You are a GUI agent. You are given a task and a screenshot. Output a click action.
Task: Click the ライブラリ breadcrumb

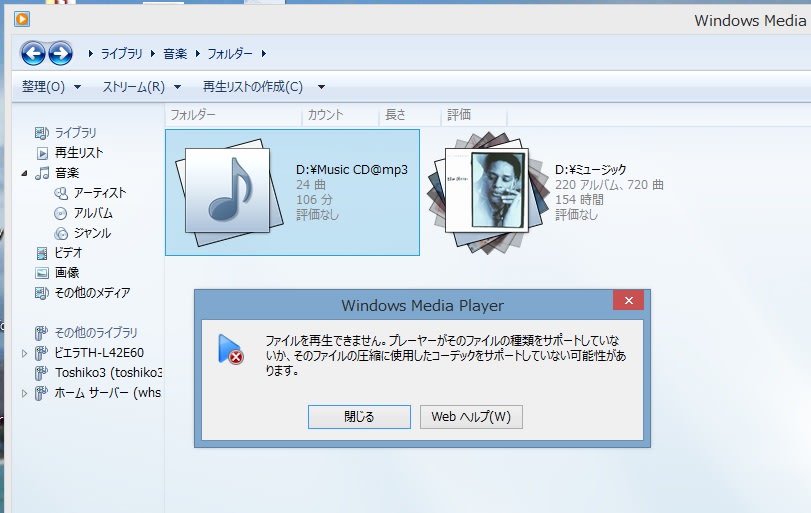coord(122,53)
